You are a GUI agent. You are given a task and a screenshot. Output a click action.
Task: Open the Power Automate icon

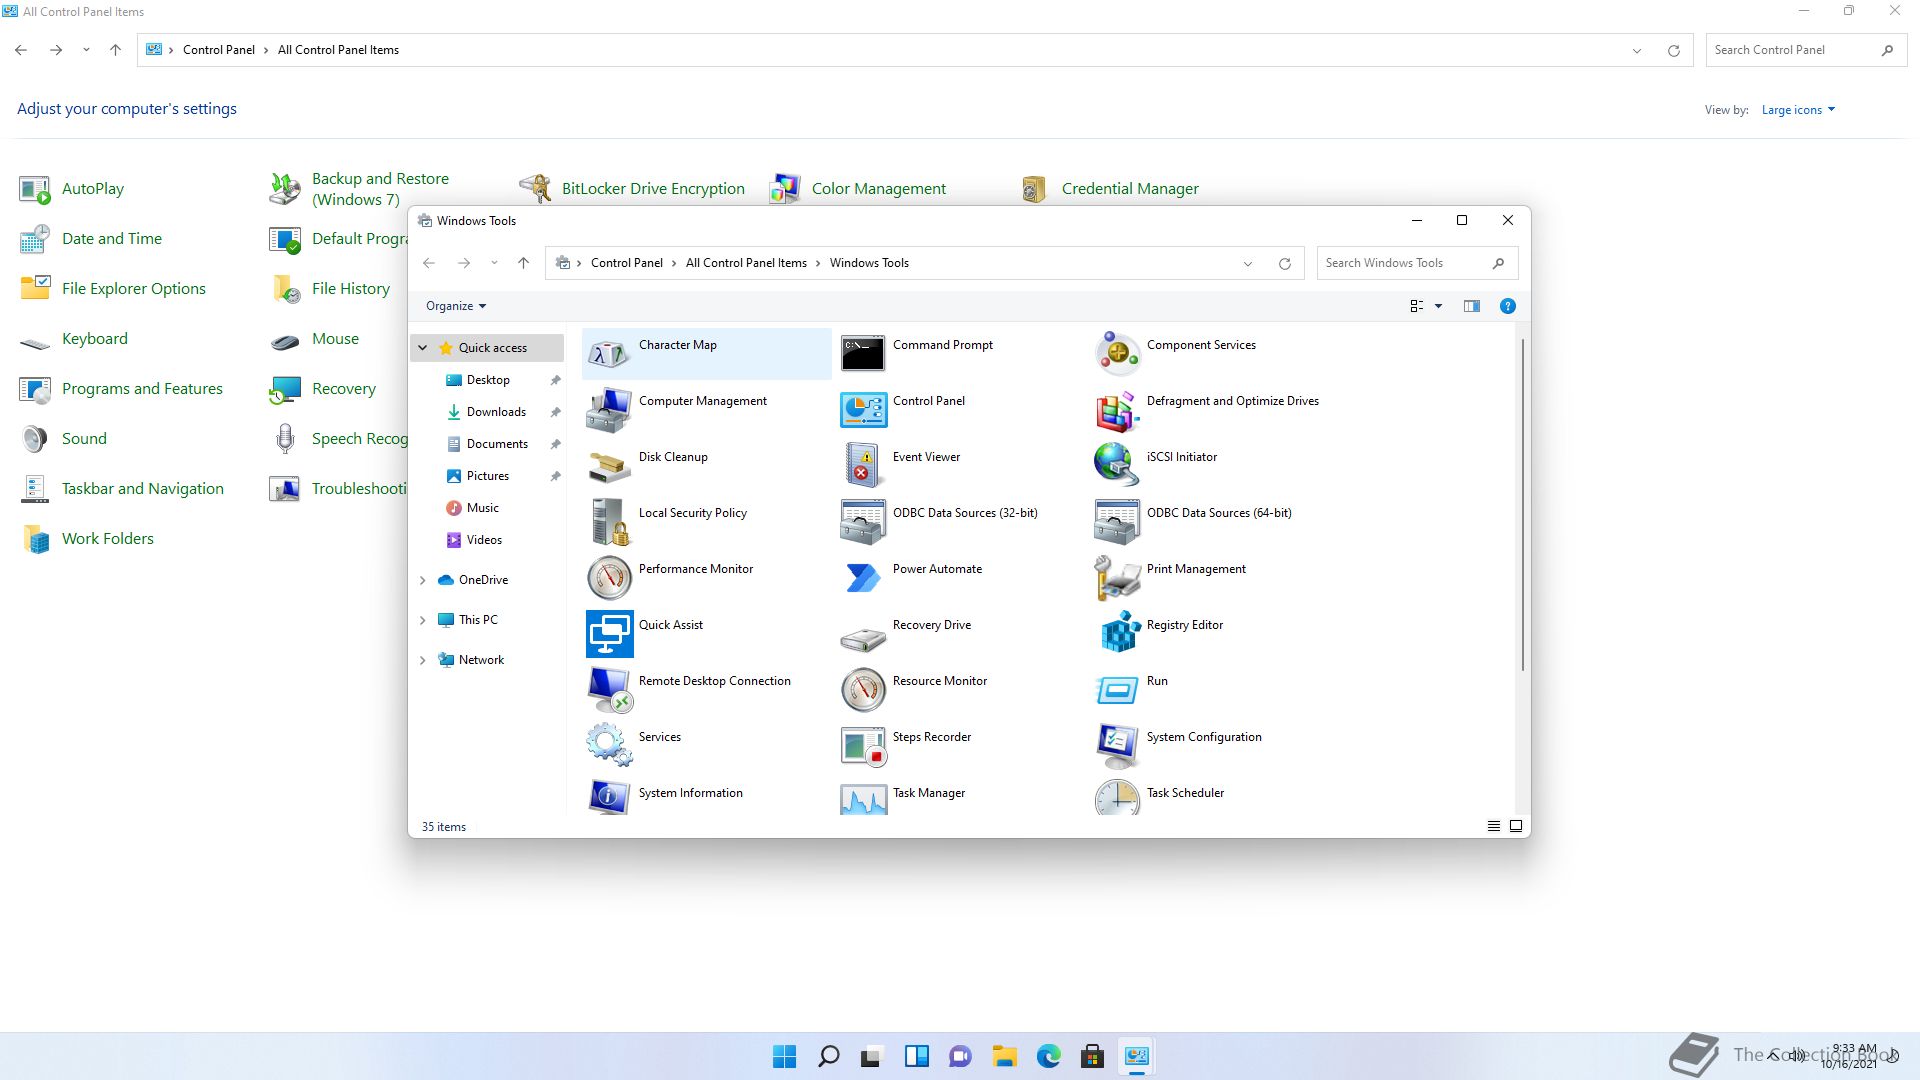(x=863, y=577)
